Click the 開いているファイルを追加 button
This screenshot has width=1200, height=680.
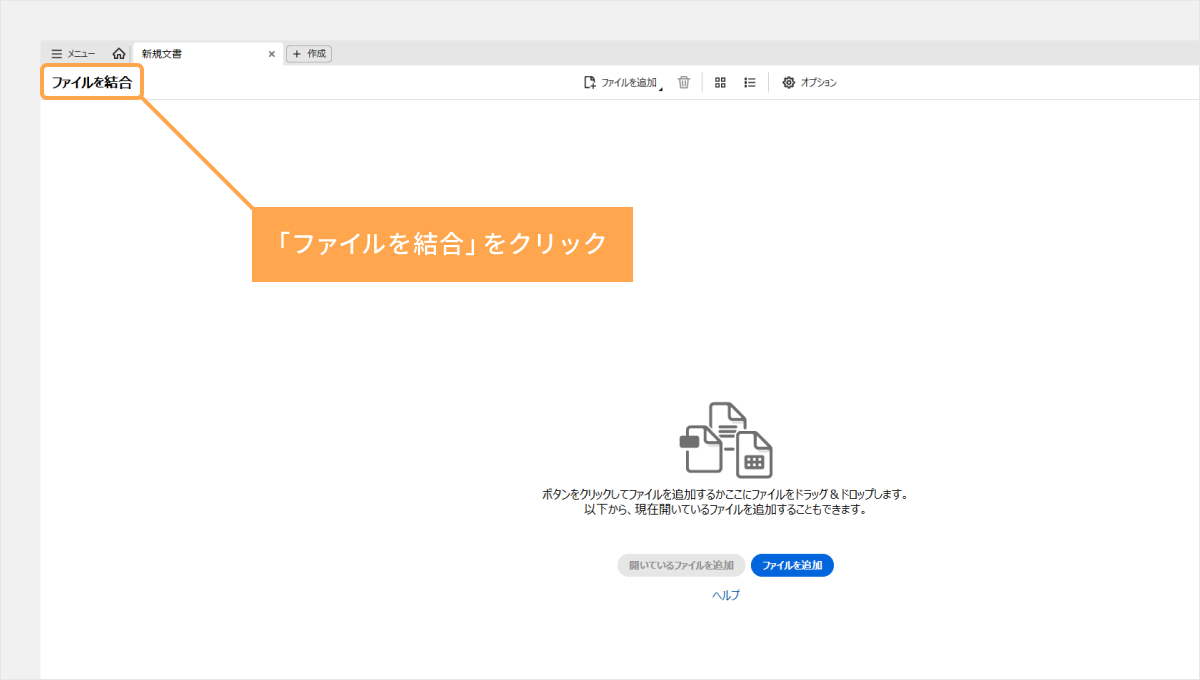click(681, 565)
